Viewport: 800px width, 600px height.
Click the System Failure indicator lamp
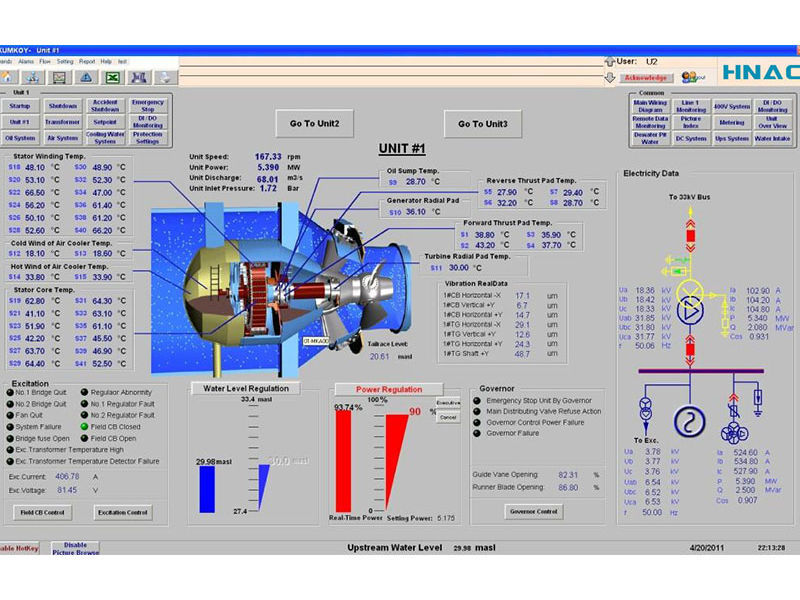[10, 427]
